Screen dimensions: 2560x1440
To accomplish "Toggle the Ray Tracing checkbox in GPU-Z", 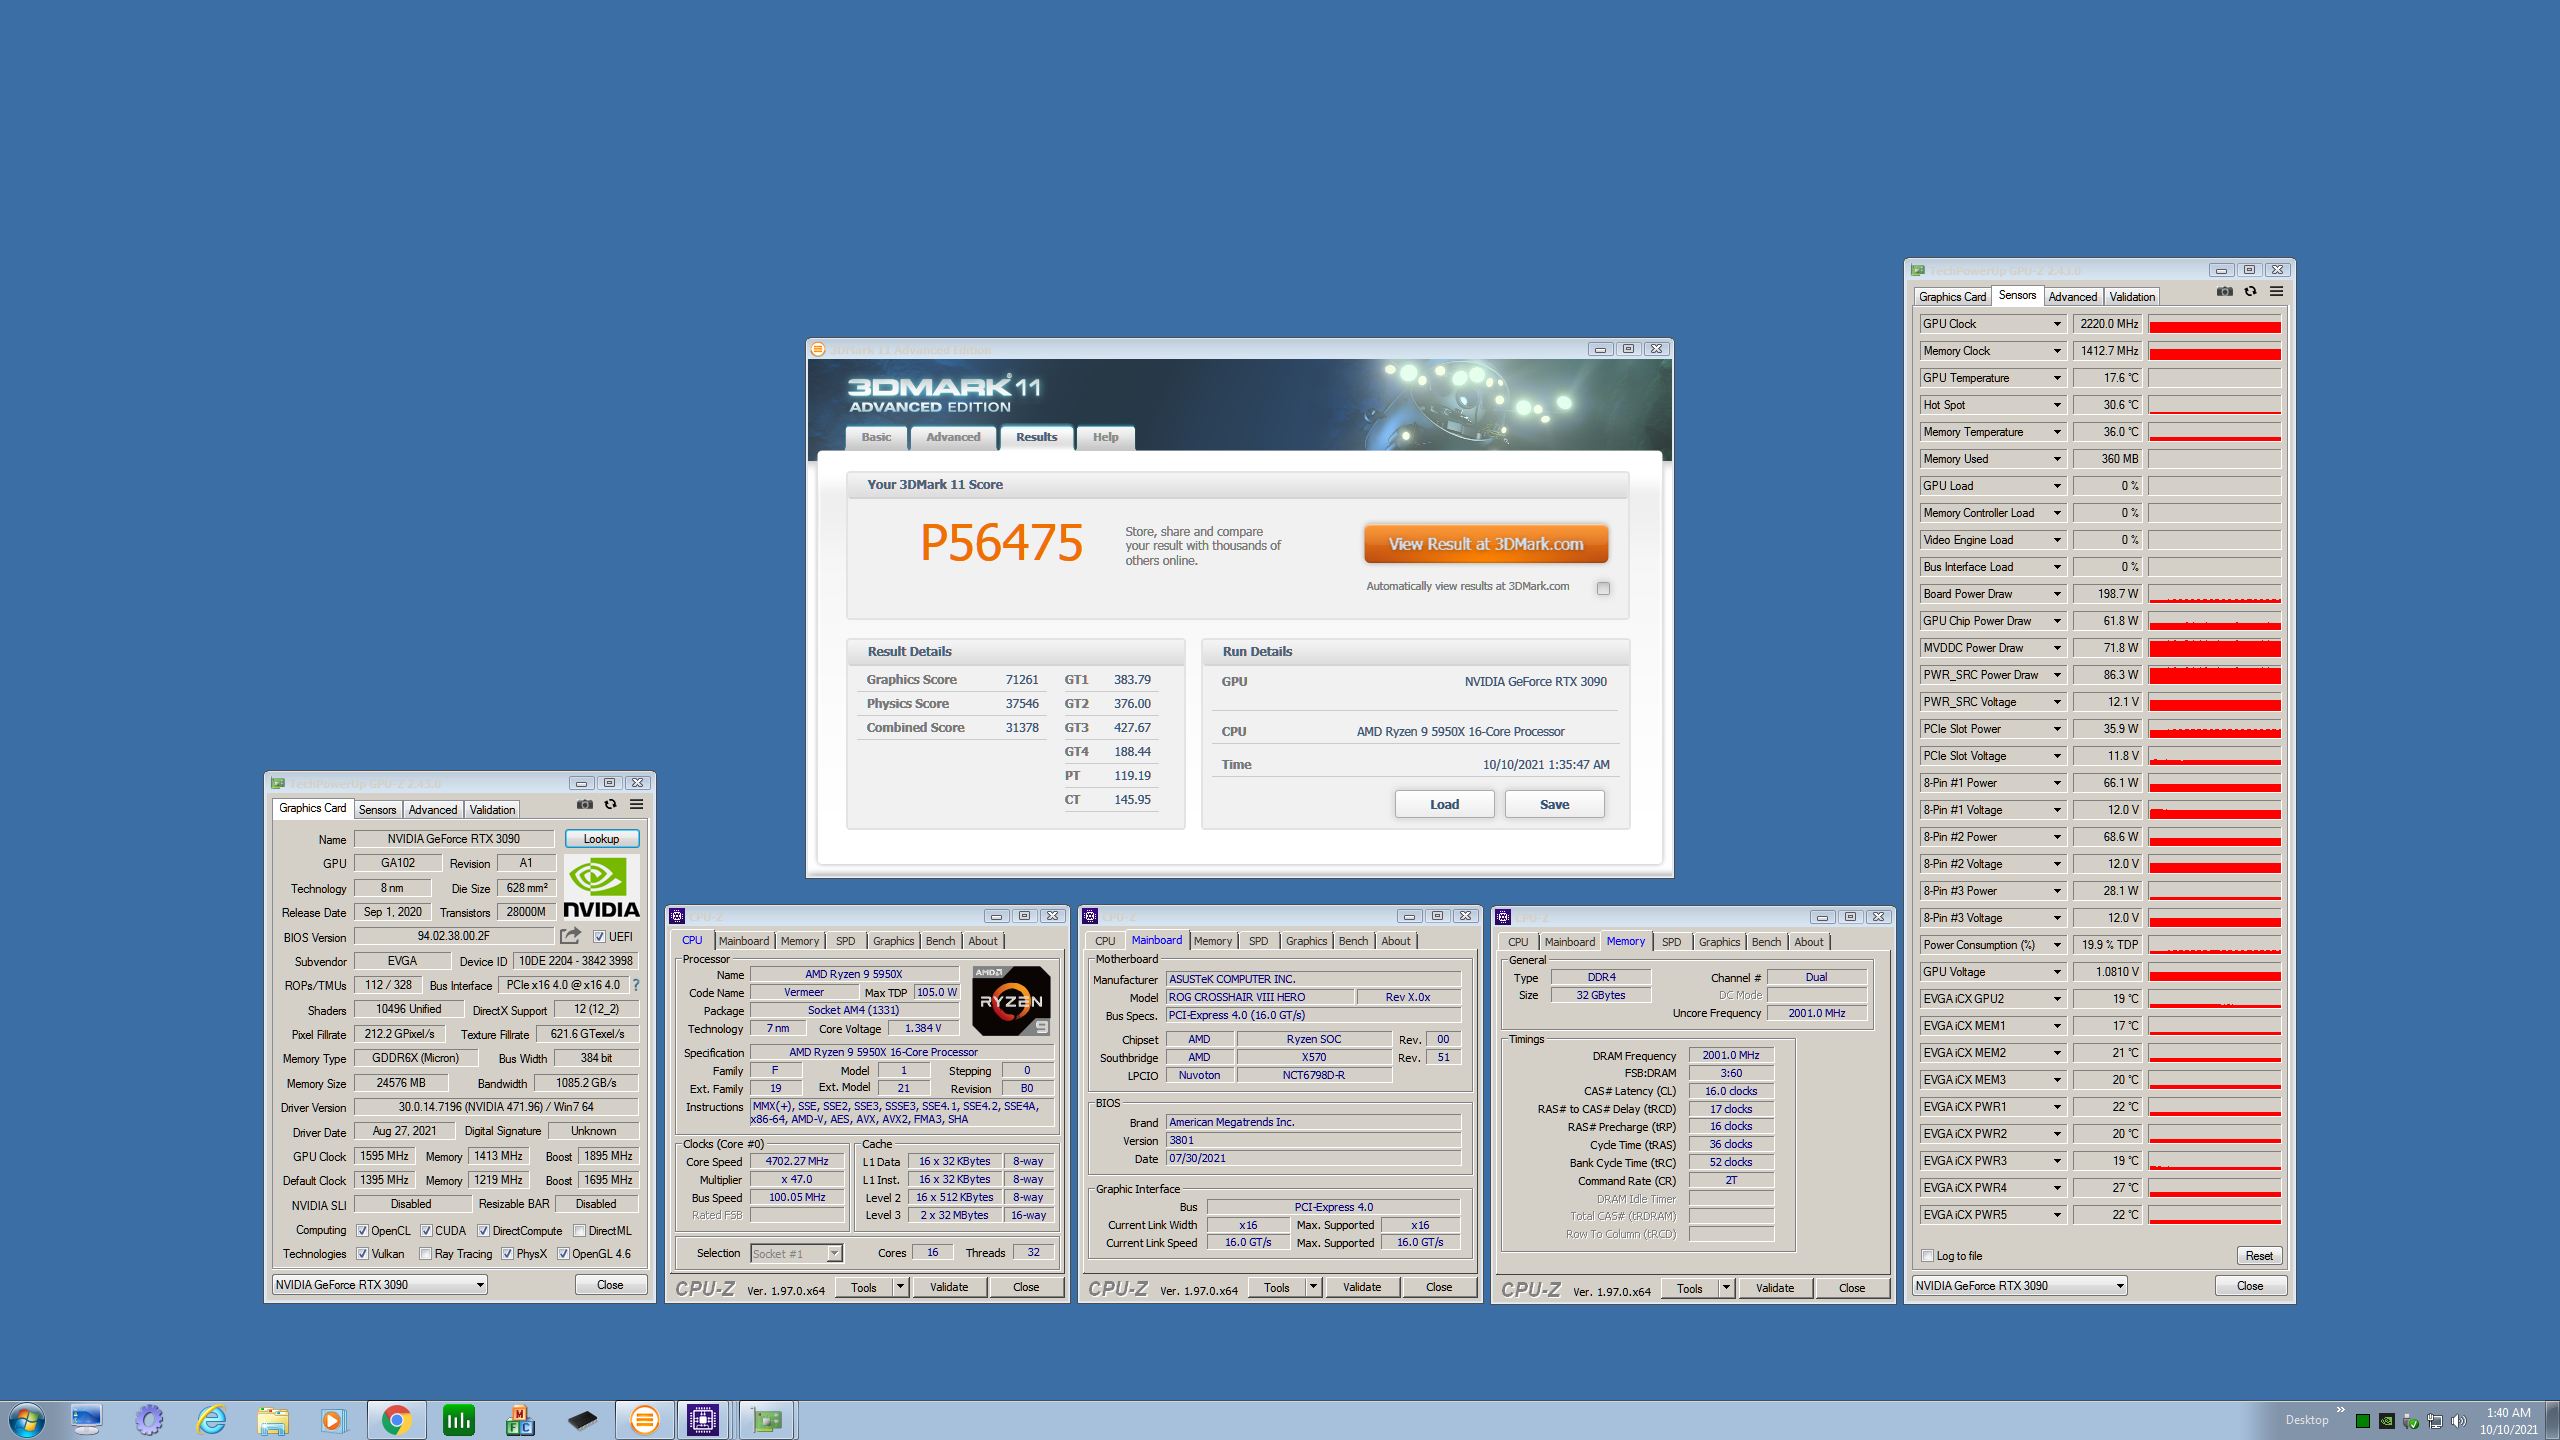I will tap(426, 1254).
